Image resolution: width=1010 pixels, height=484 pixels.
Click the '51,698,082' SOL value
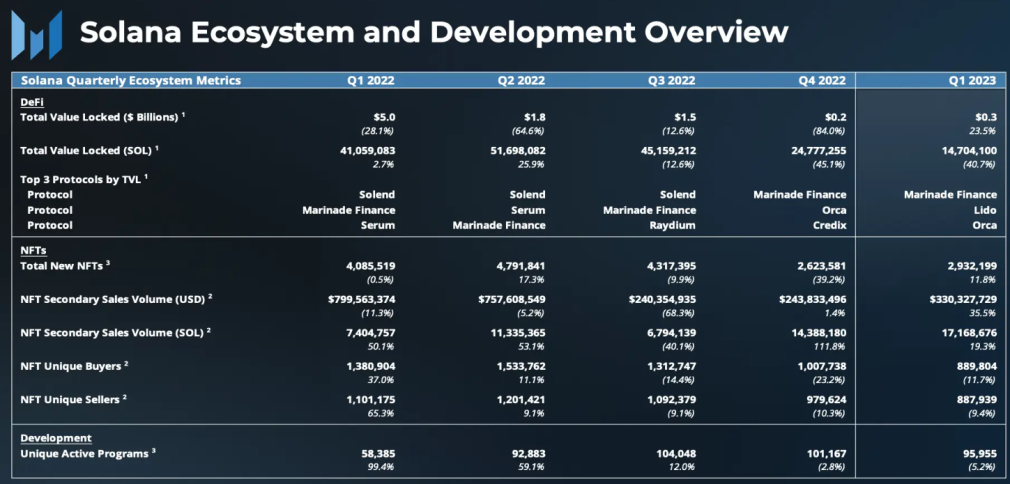517,150
